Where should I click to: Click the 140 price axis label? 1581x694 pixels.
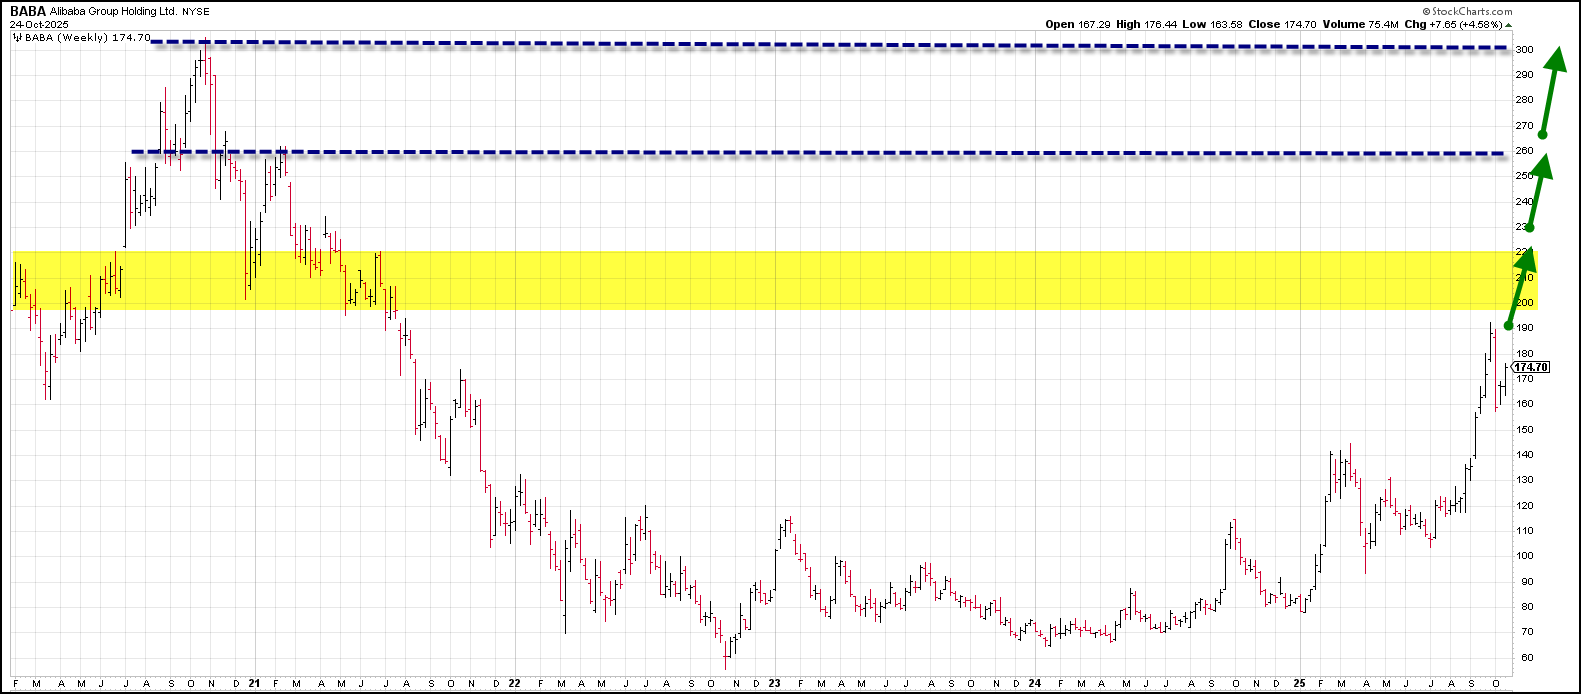coord(1525,454)
